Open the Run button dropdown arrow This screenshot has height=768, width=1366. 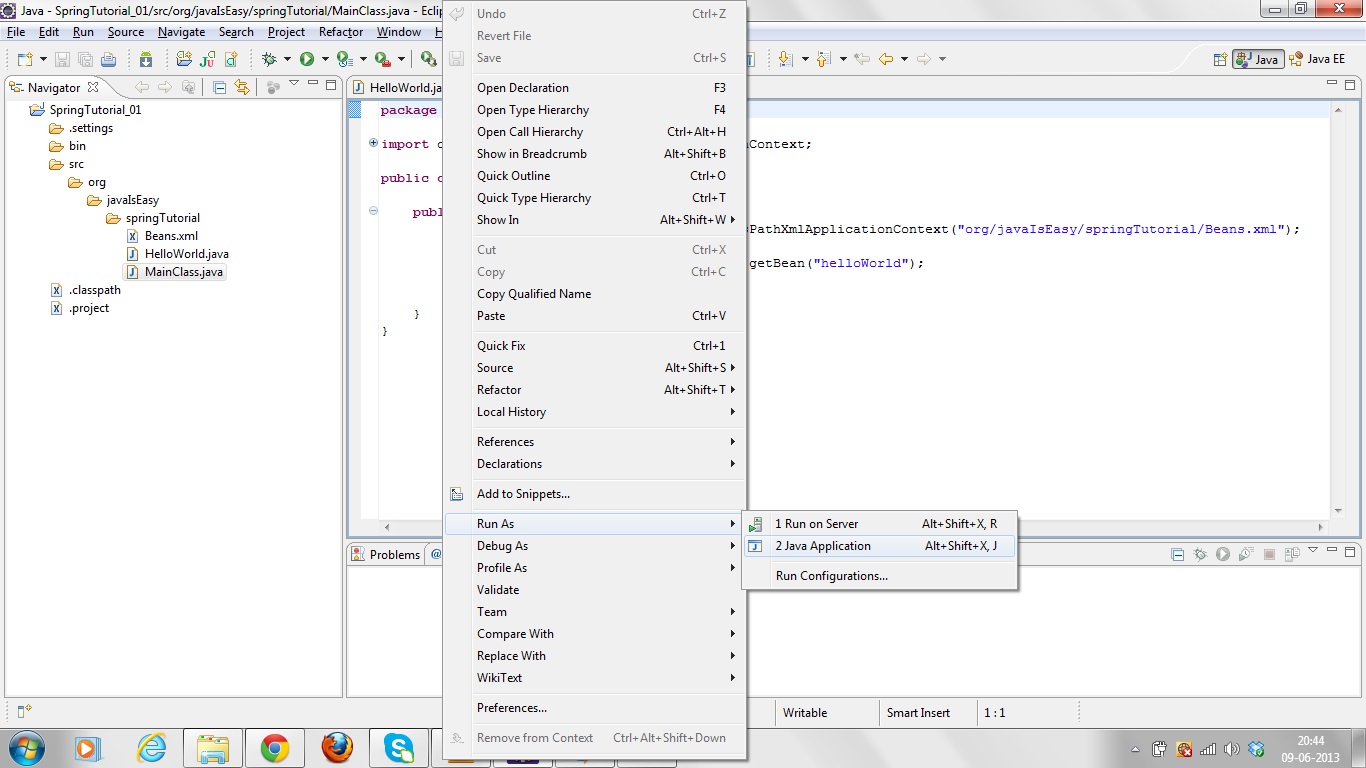pyautogui.click(x=325, y=59)
